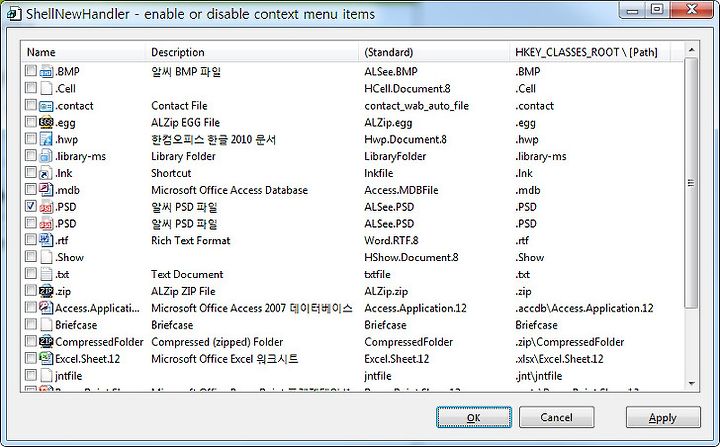Tick the jntfile checkbox

tap(31, 375)
